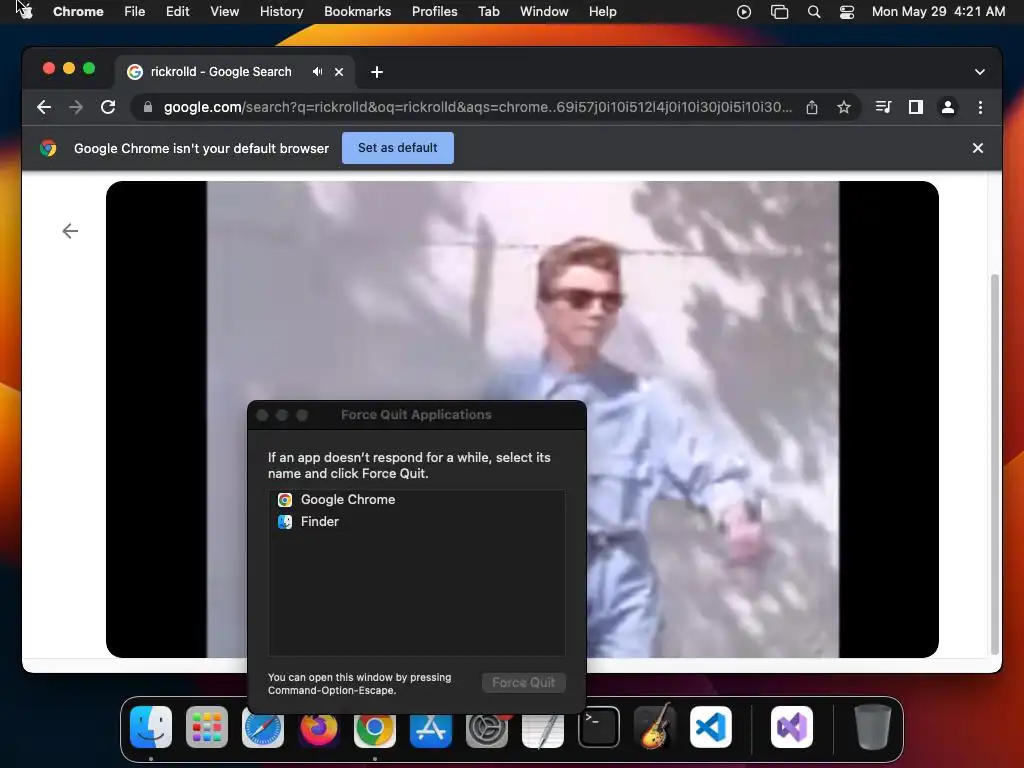The width and height of the screenshot is (1024, 768).
Task: Select the rickrolld - Google Search tab
Action: tap(221, 72)
